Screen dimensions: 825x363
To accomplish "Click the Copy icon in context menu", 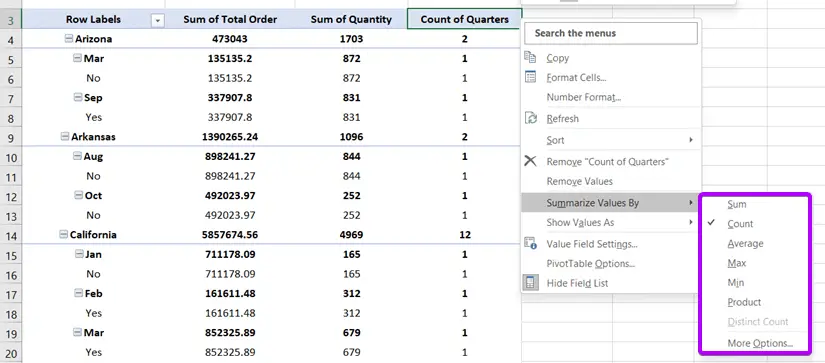I will coord(530,57).
